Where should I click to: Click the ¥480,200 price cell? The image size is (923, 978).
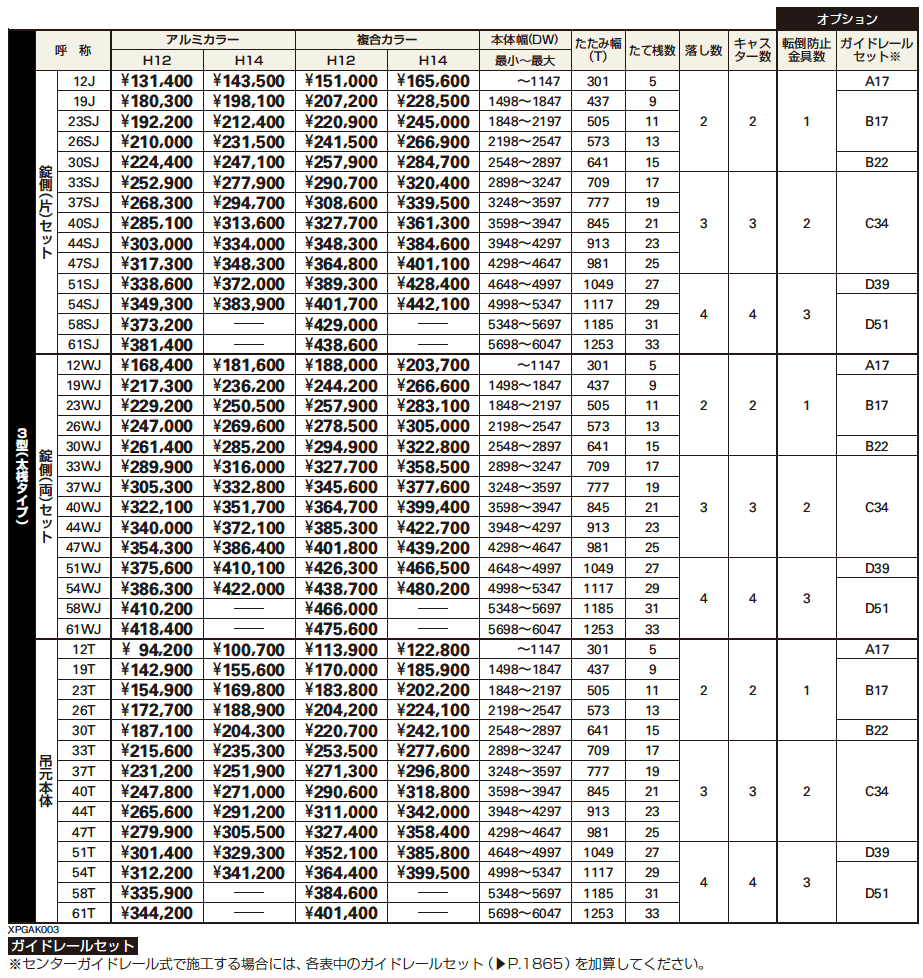433,589
